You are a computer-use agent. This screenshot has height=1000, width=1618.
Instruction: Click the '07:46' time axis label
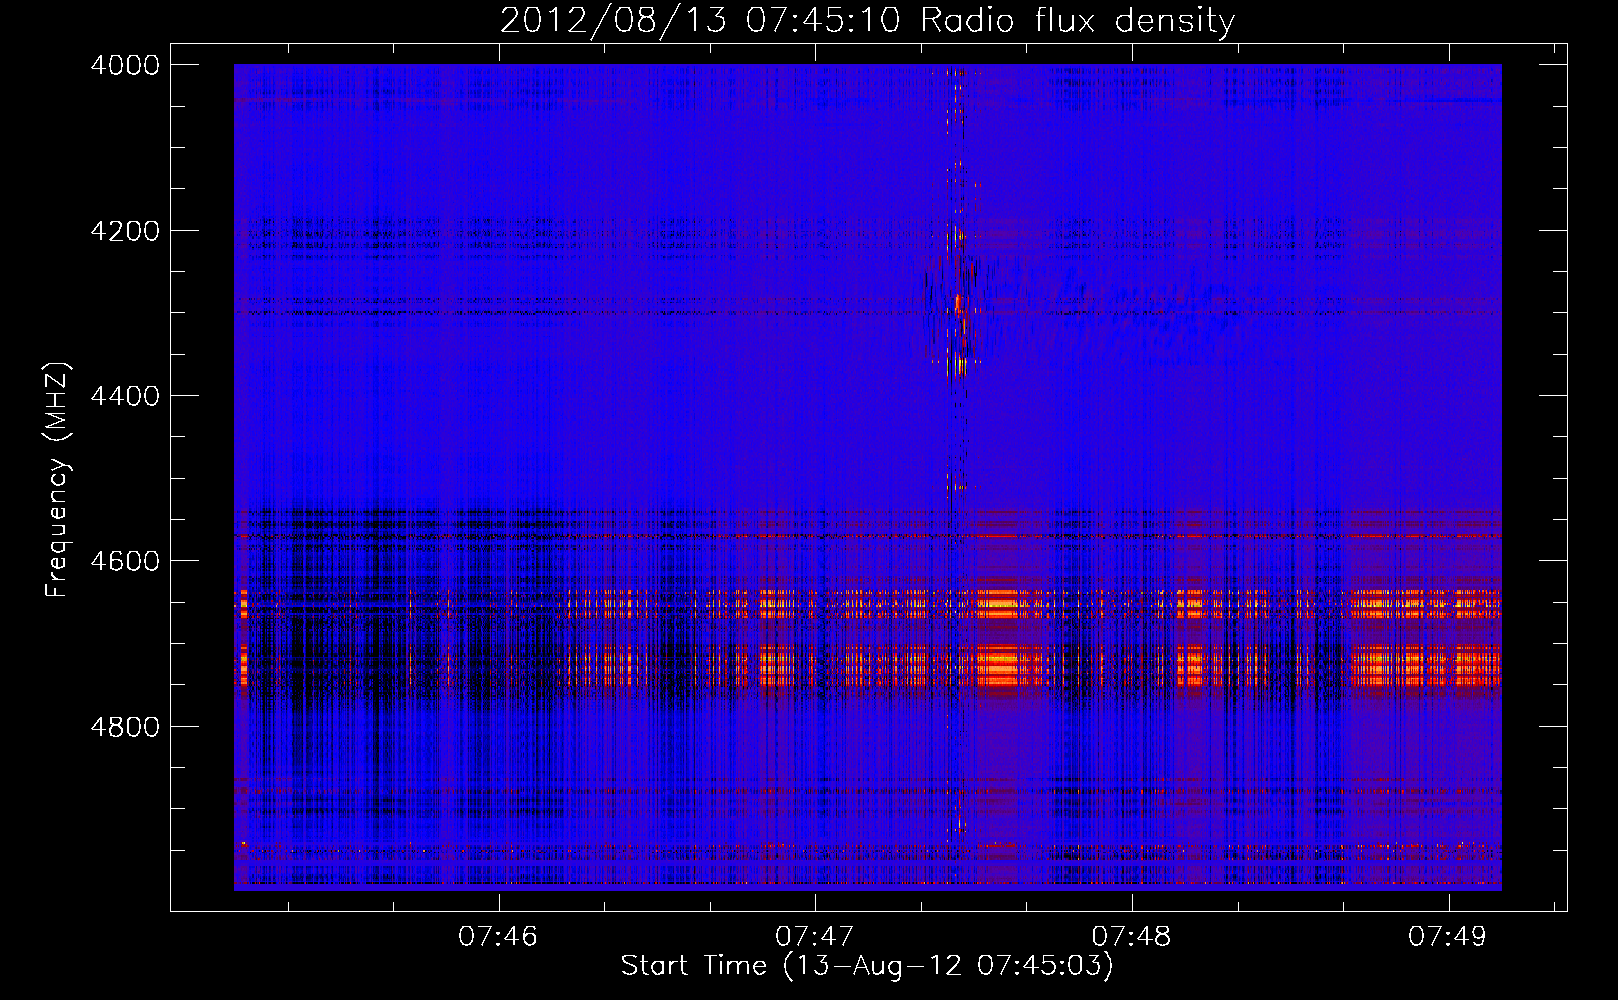[x=498, y=937]
